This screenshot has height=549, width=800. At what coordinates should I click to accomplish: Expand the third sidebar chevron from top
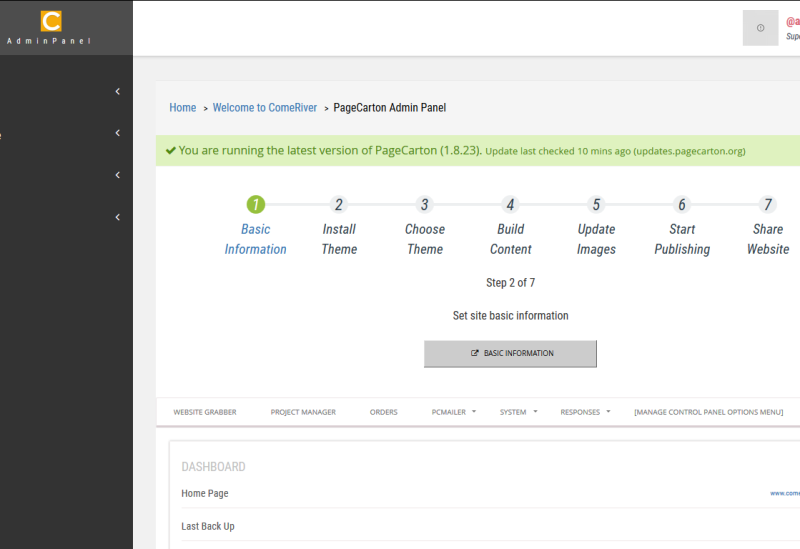[x=118, y=175]
